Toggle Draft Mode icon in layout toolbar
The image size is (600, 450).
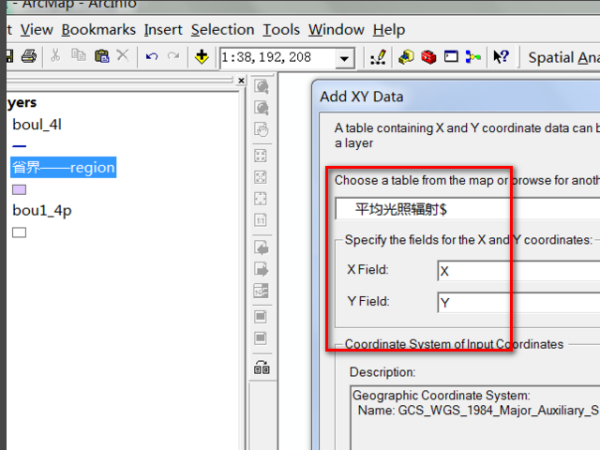click(x=261, y=316)
